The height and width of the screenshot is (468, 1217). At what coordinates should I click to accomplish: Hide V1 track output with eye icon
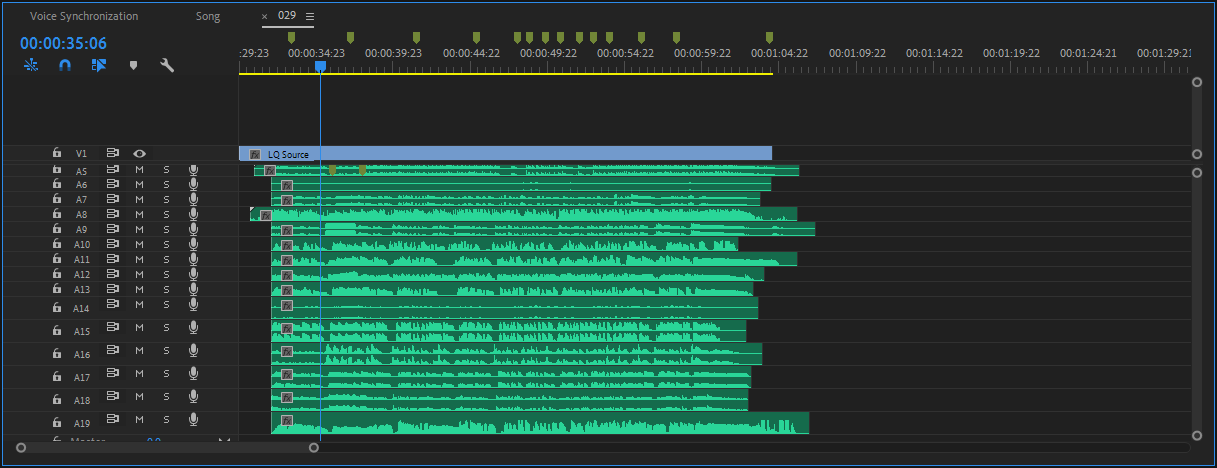click(139, 154)
